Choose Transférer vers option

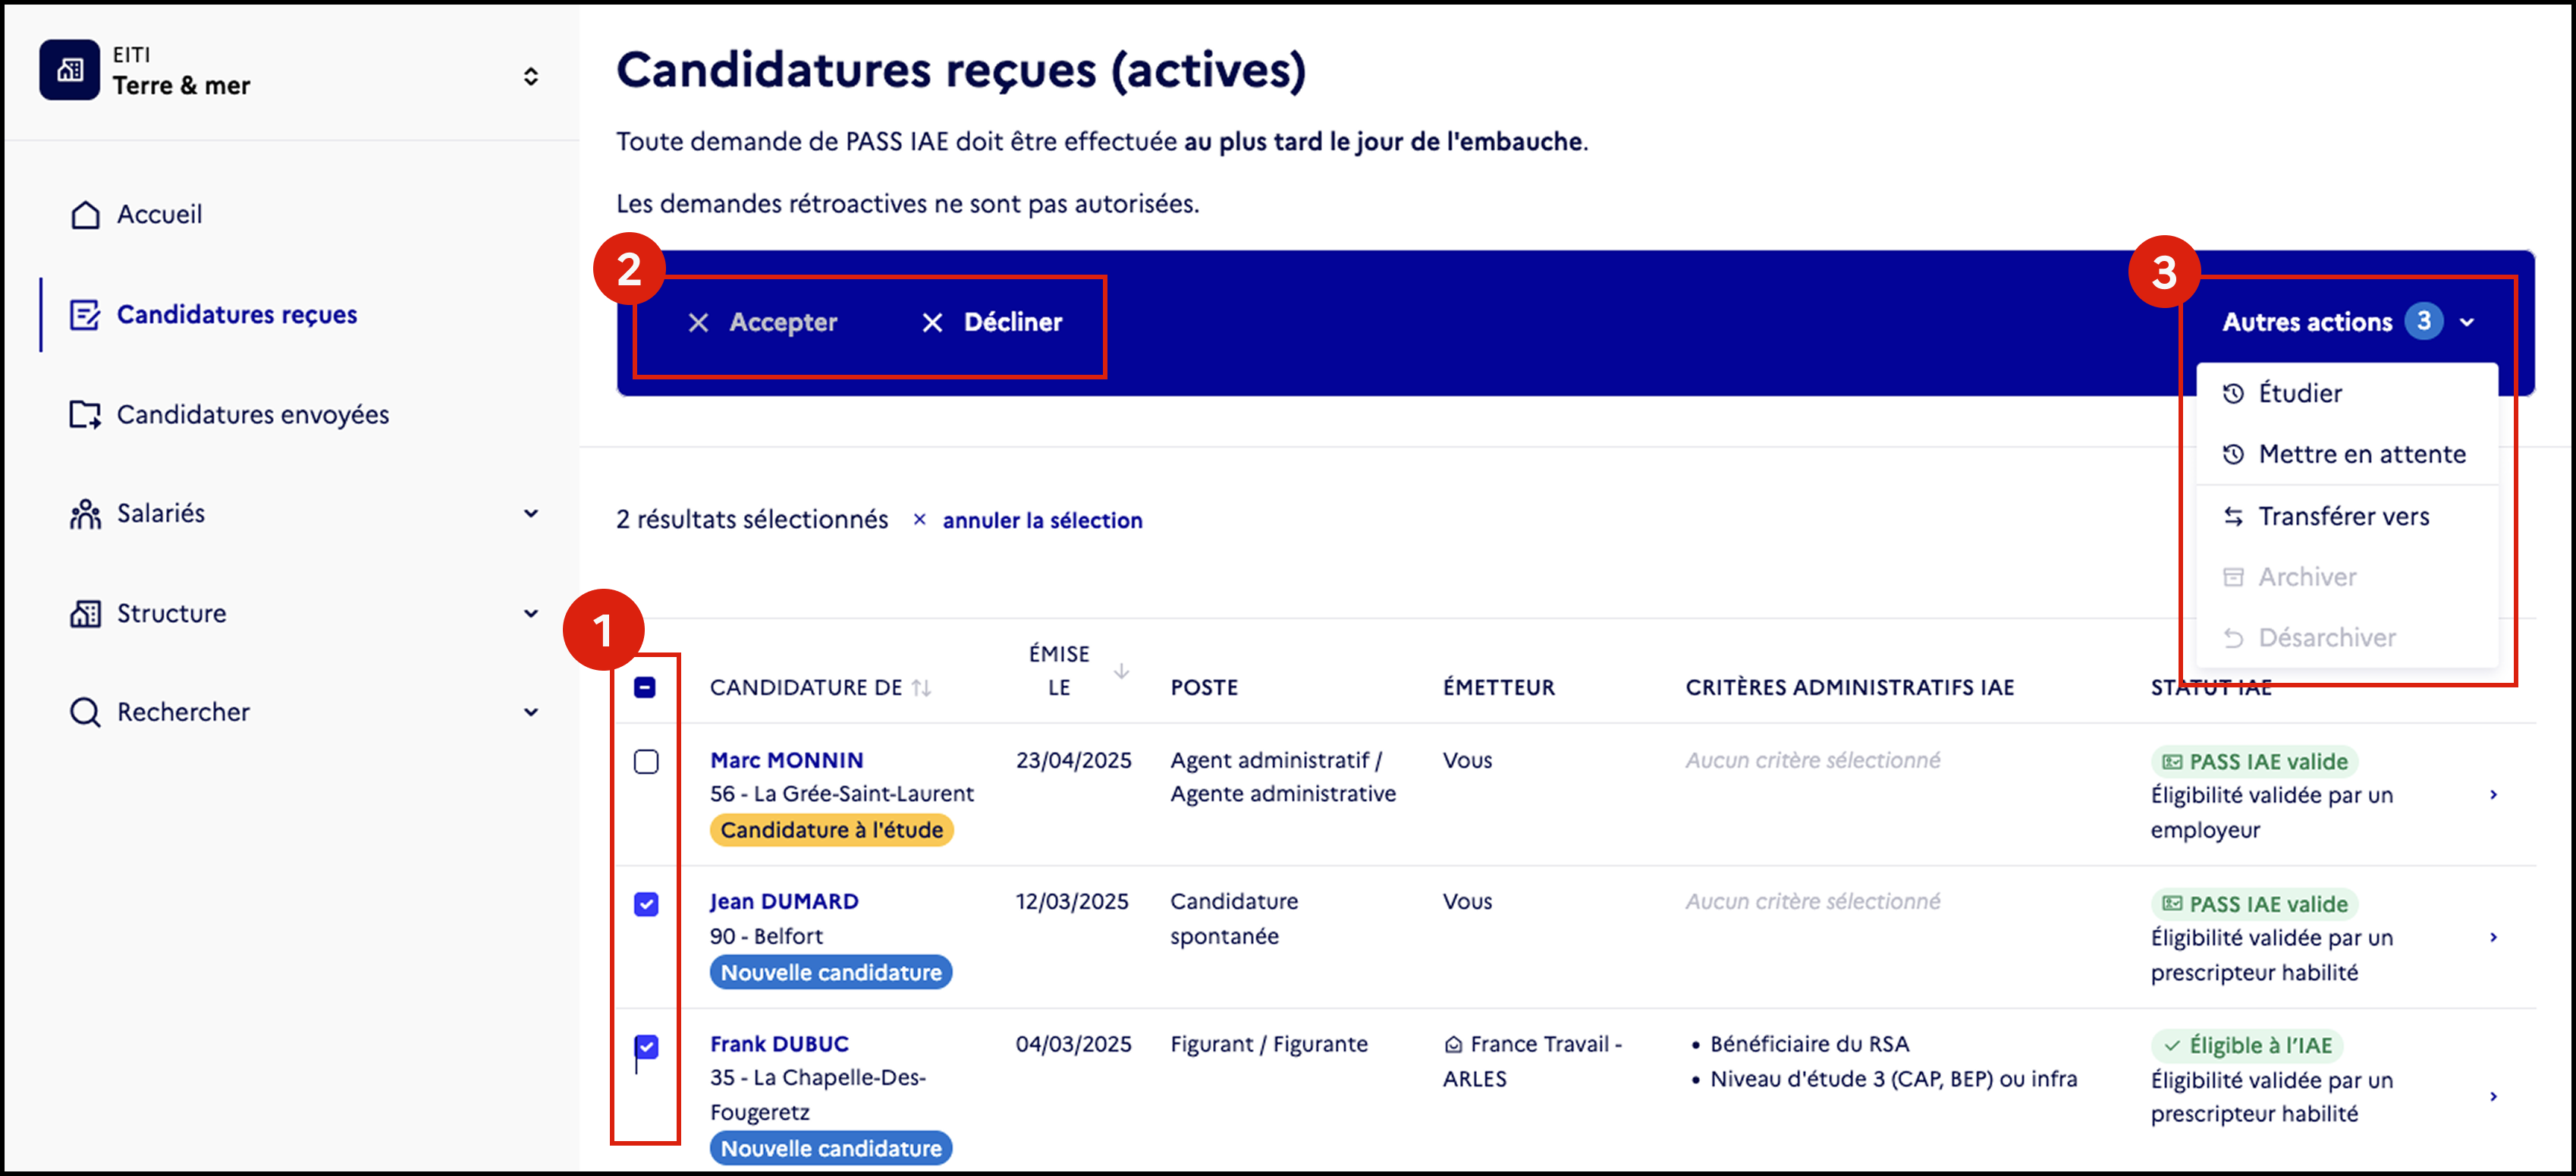2346,516
